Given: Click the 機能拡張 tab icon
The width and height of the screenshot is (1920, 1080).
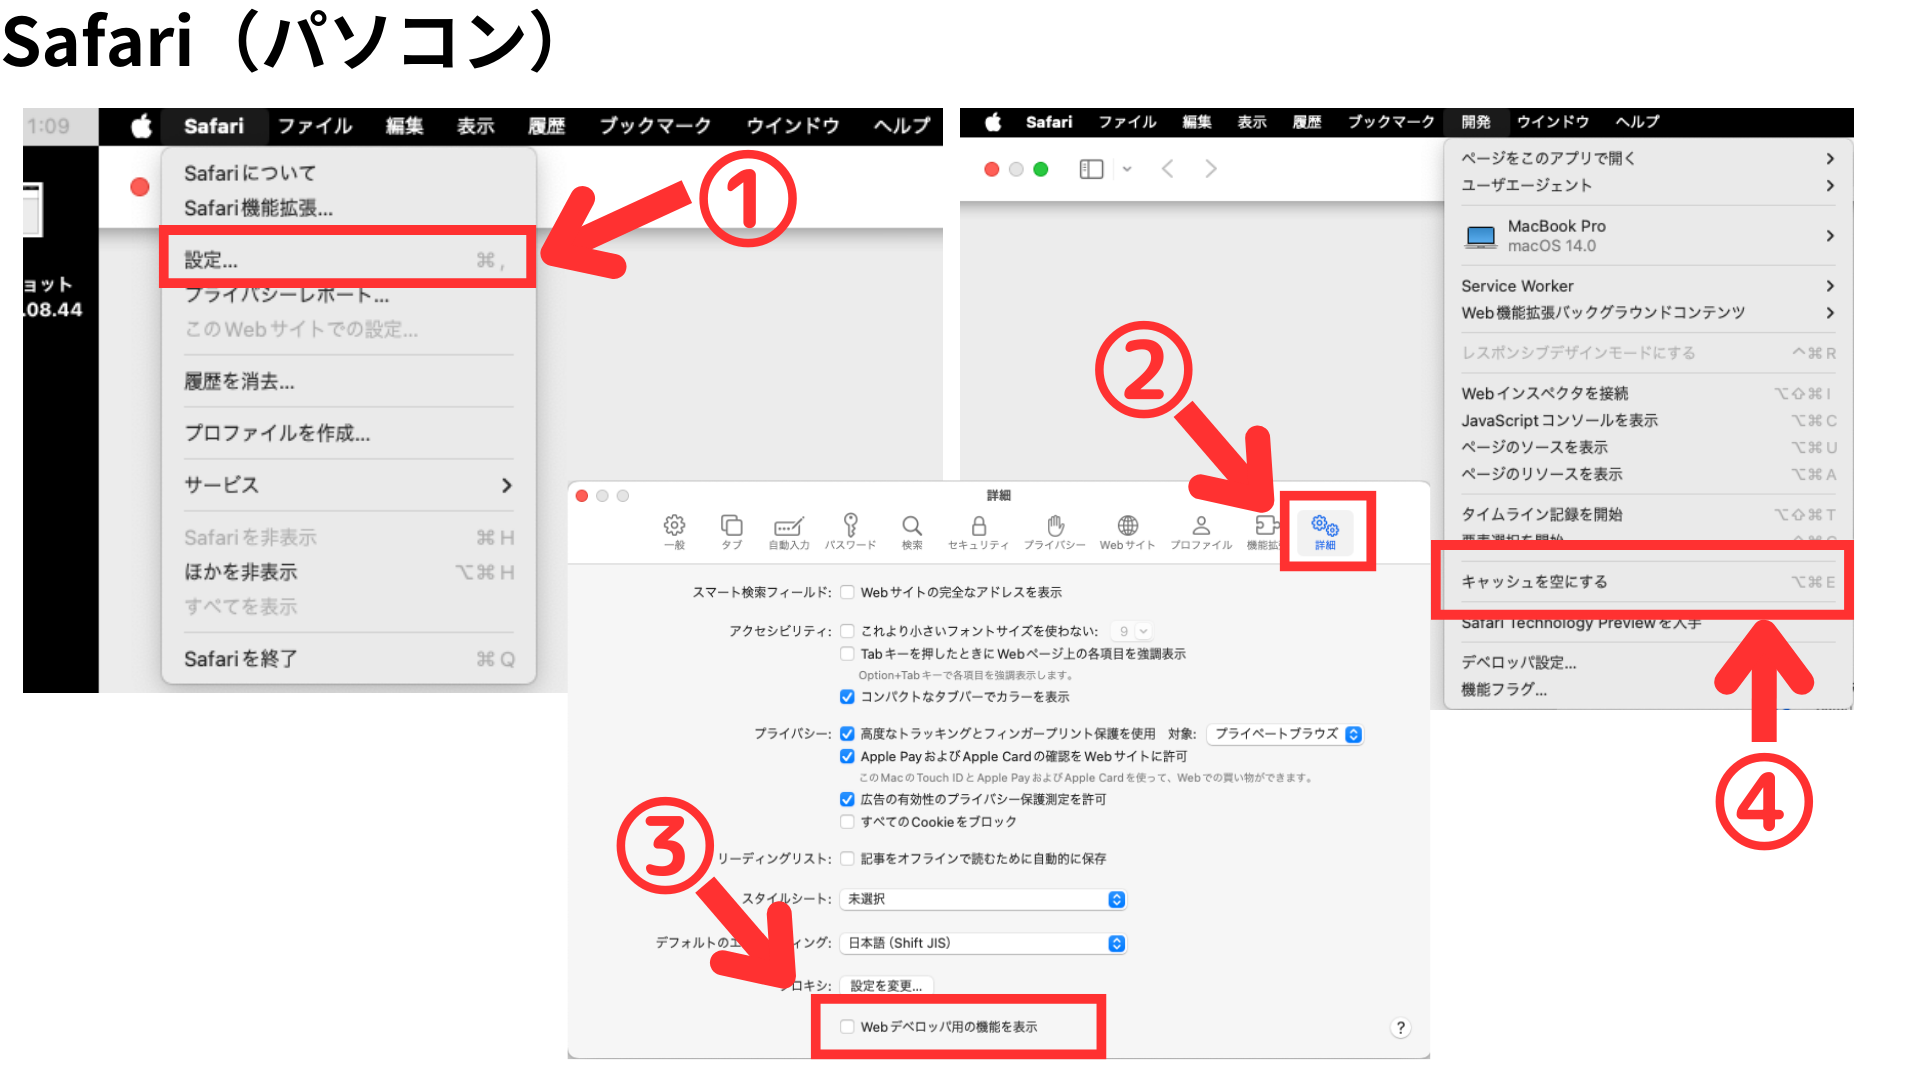Looking at the screenshot, I should 1262,530.
